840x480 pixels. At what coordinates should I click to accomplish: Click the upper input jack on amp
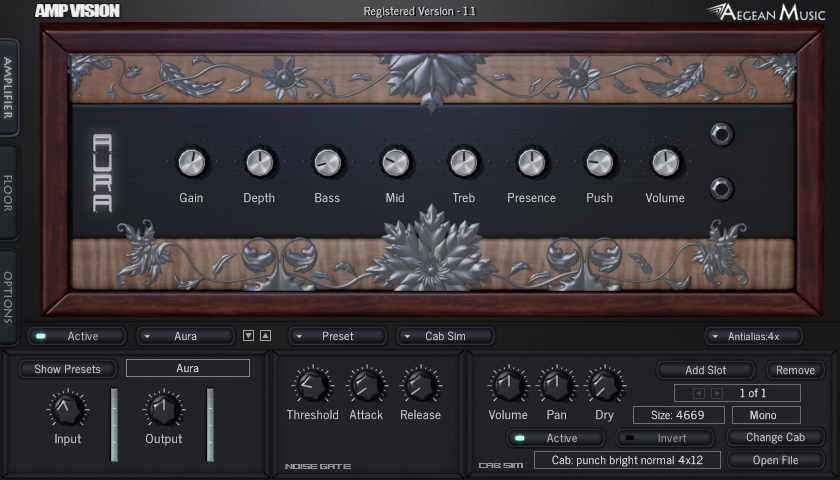[x=722, y=134]
